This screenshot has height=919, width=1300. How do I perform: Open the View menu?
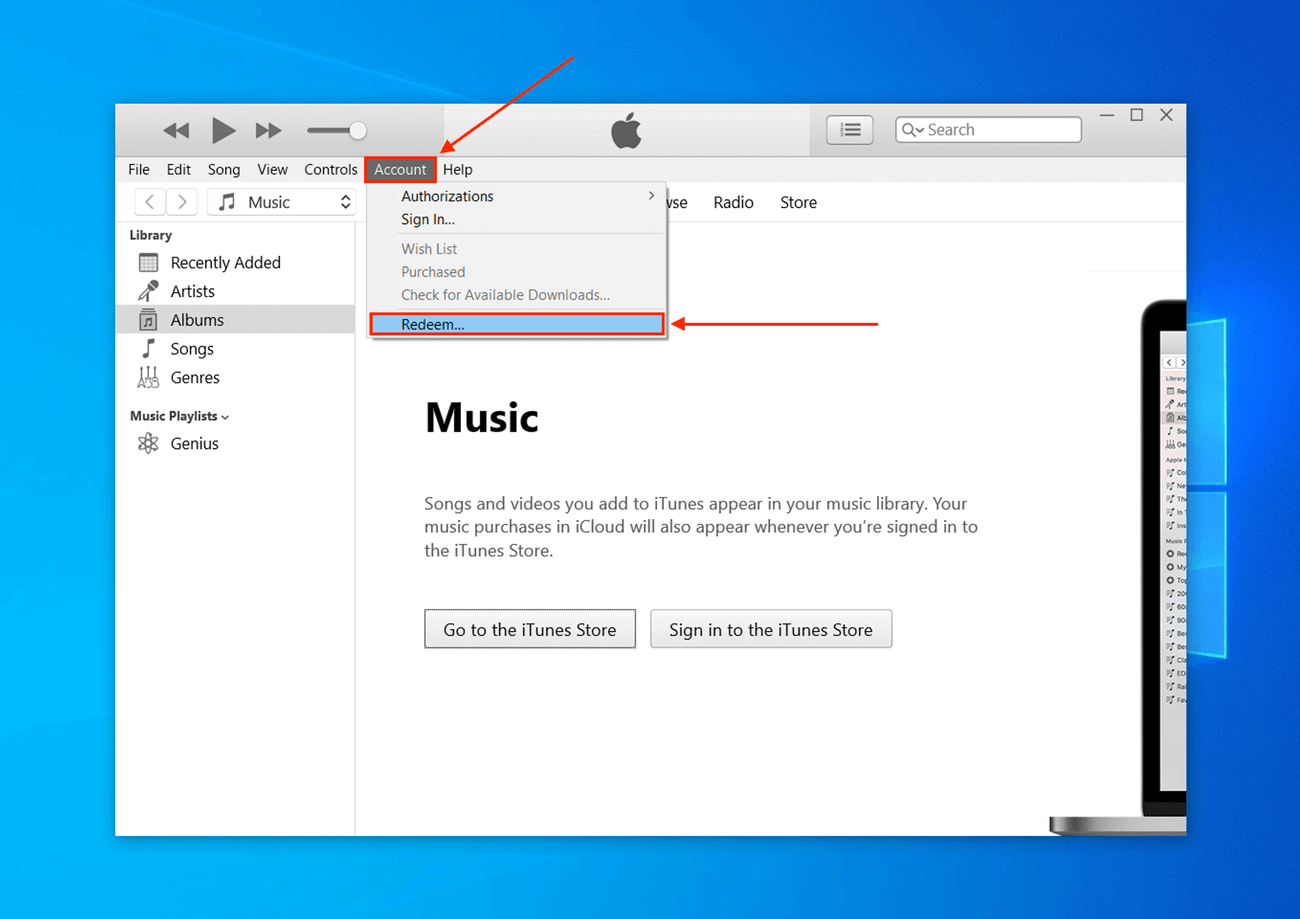tap(272, 169)
